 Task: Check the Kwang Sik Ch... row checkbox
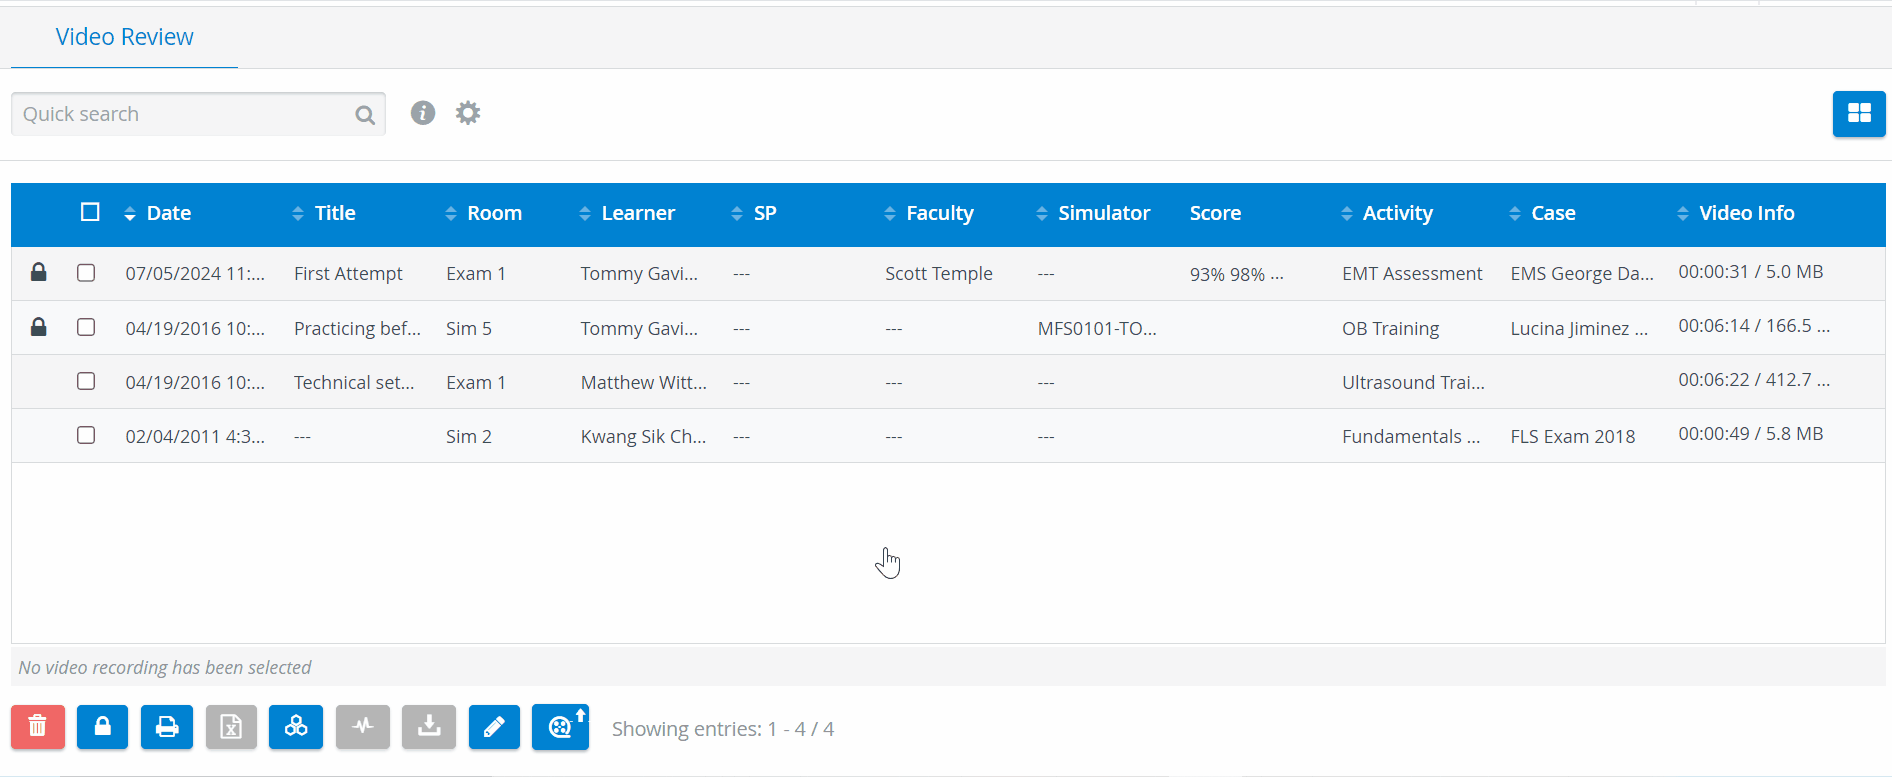[x=86, y=435]
